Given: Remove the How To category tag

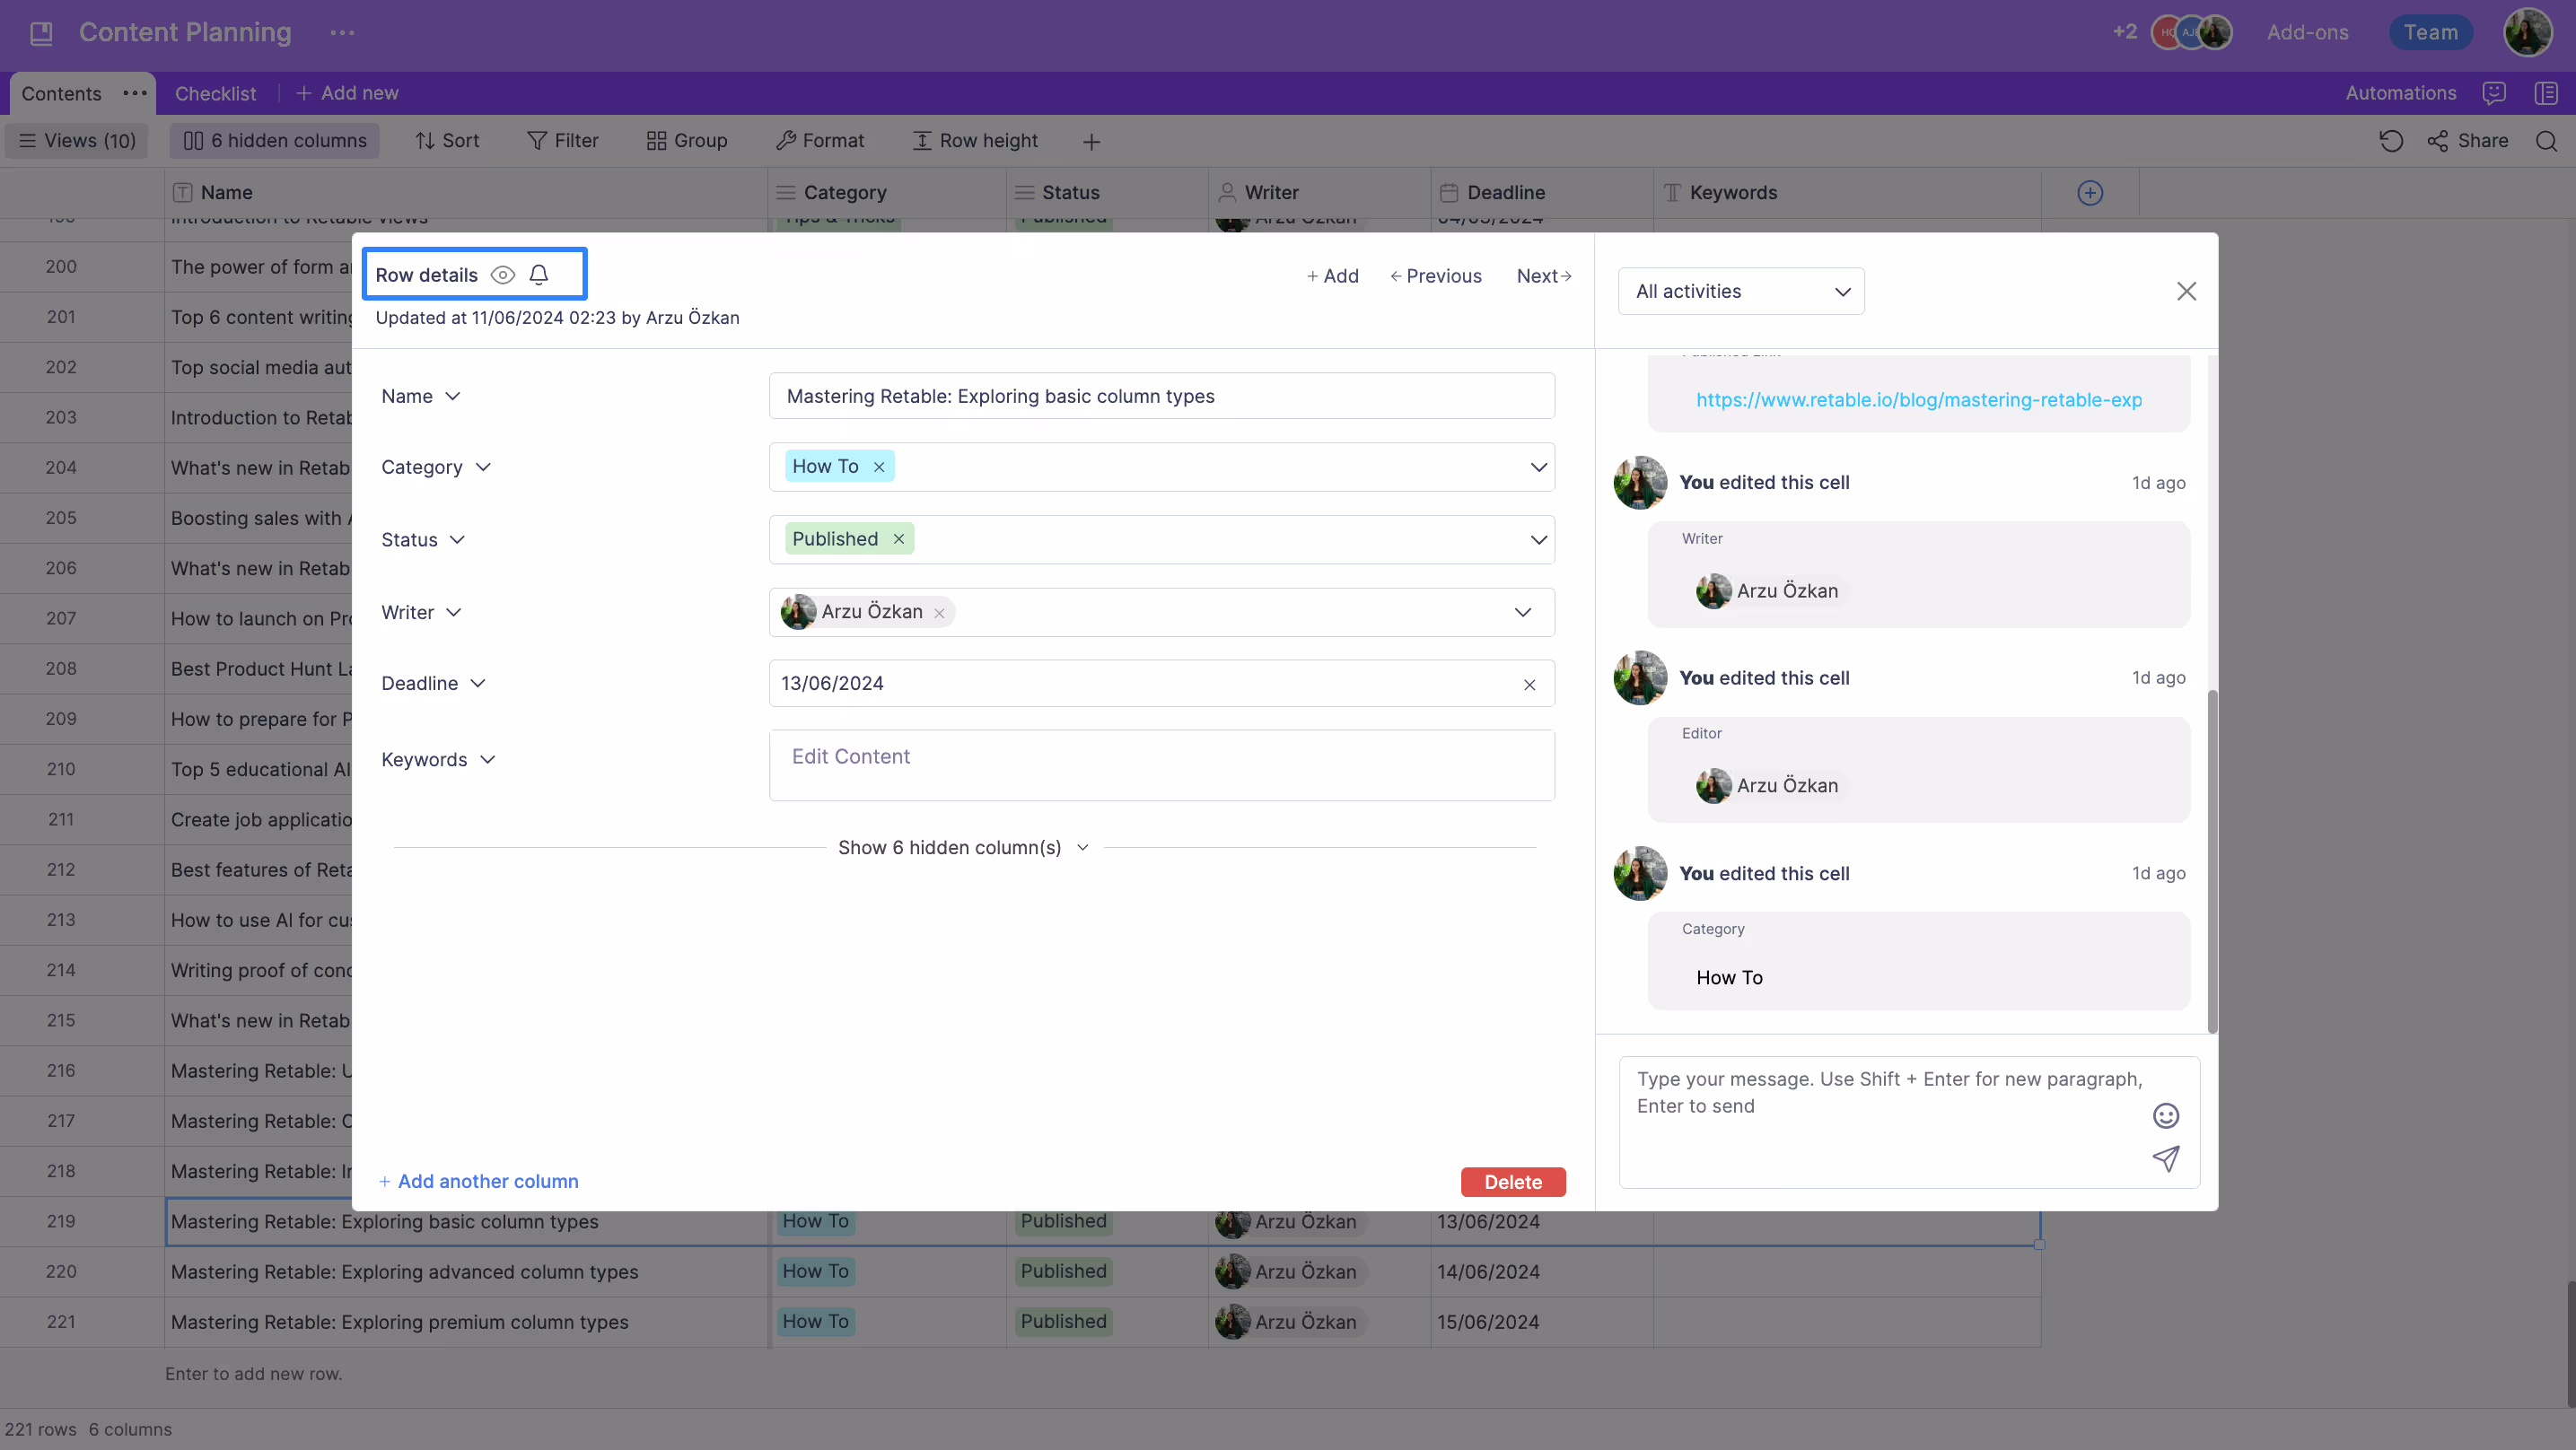Looking at the screenshot, I should pos(879,467).
